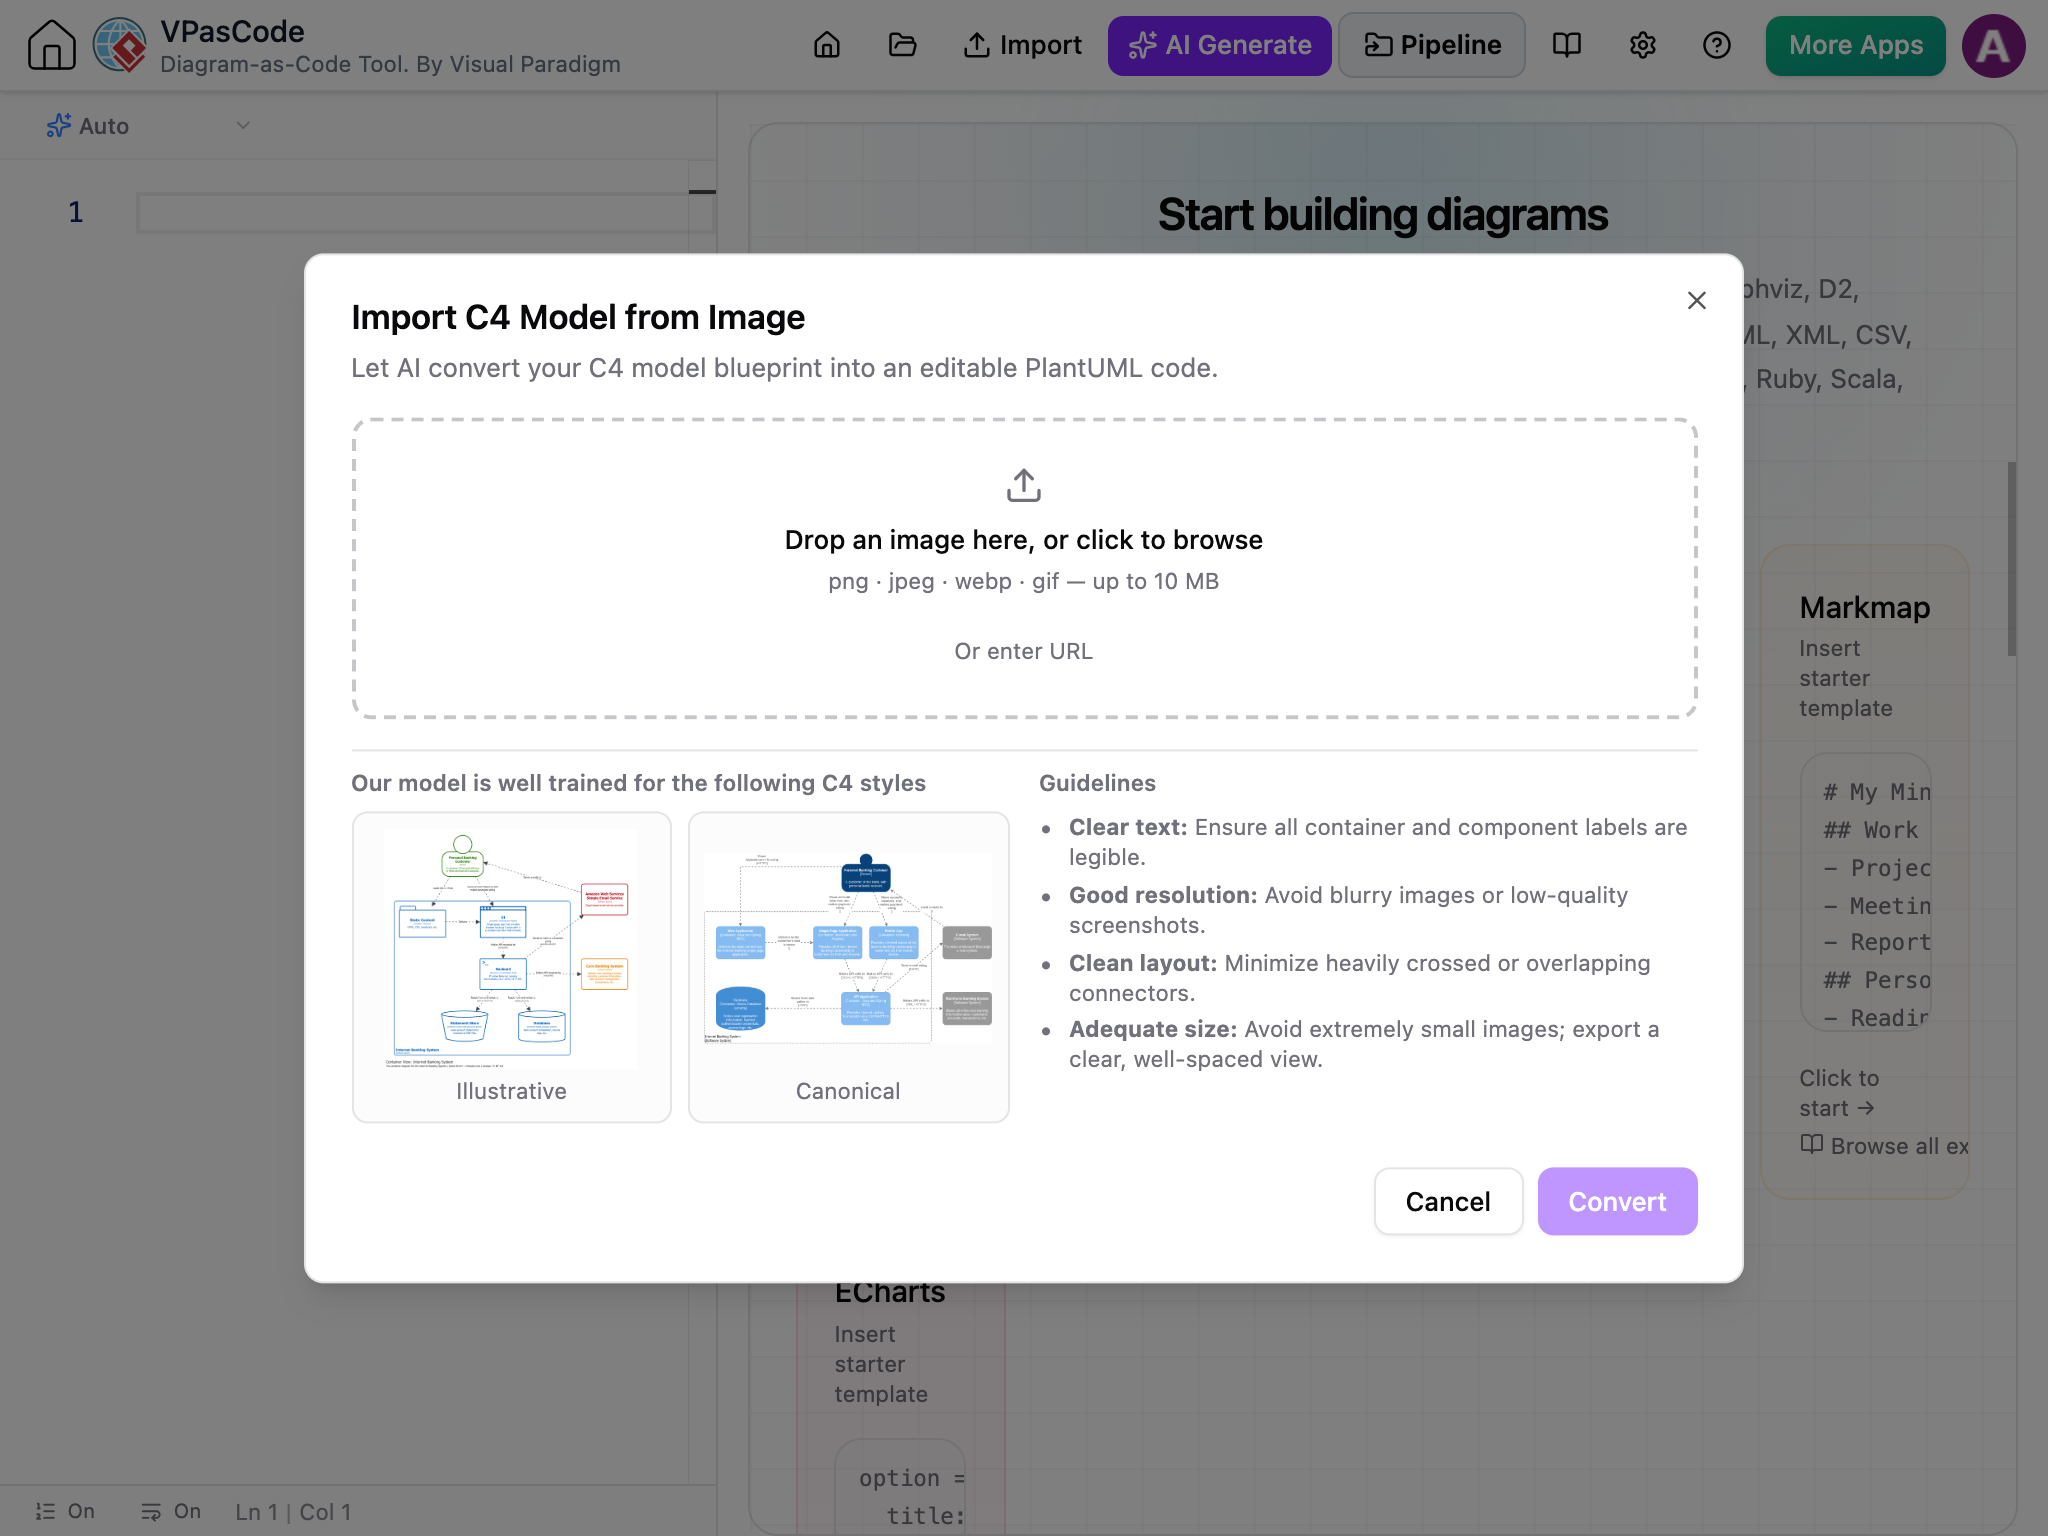Open AI Generate
The width and height of the screenshot is (2048, 1536).
(x=1219, y=45)
